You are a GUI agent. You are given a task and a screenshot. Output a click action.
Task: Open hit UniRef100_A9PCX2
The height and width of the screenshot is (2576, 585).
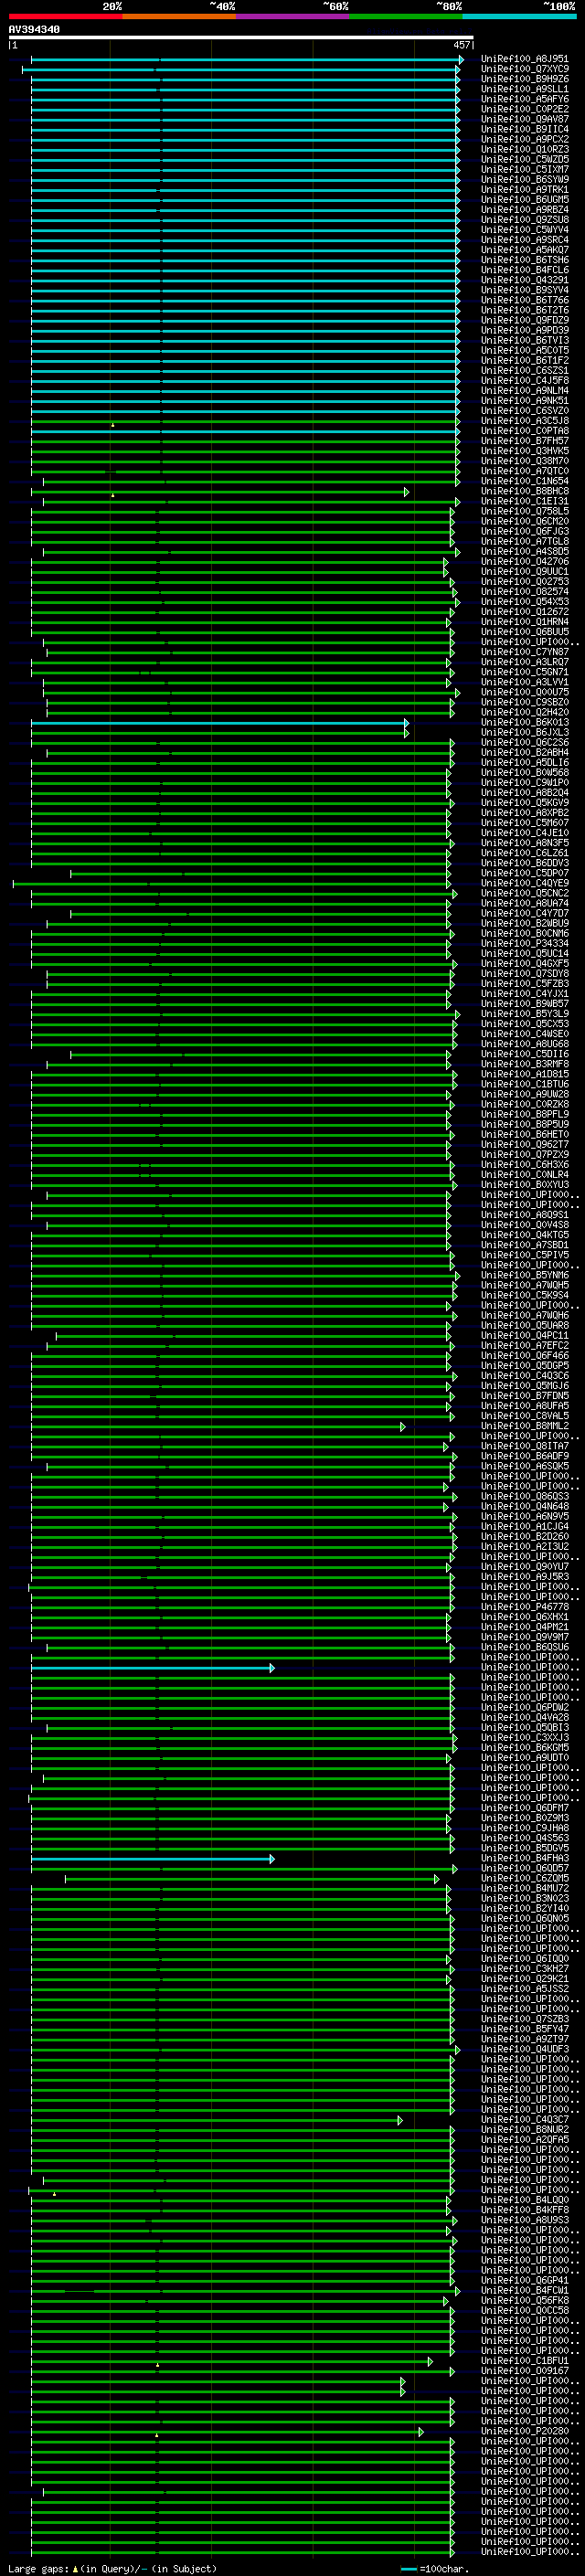(524, 139)
